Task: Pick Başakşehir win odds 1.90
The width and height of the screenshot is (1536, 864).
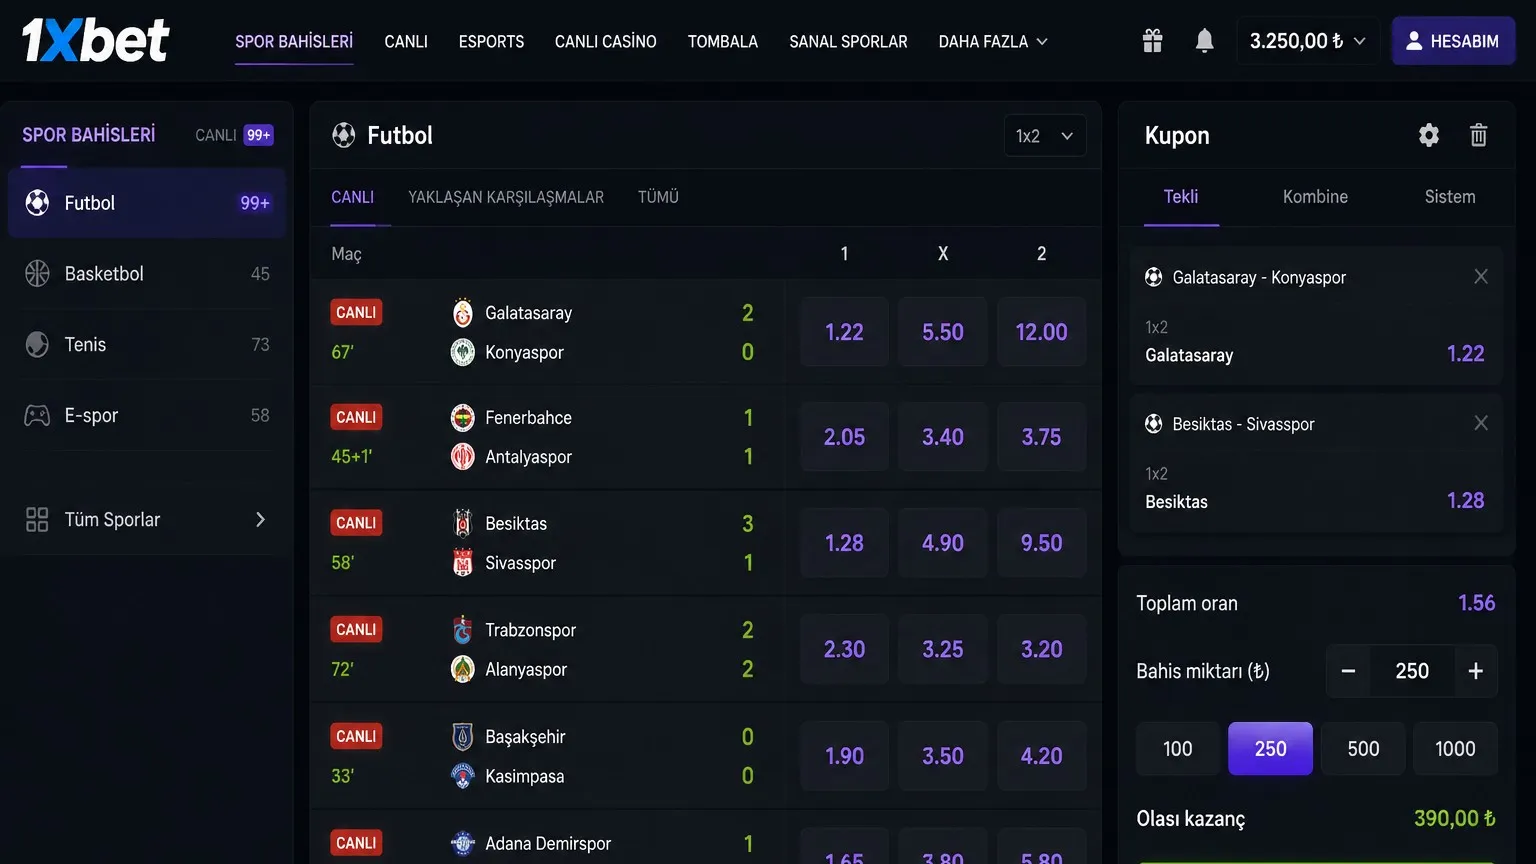Action: 844,756
